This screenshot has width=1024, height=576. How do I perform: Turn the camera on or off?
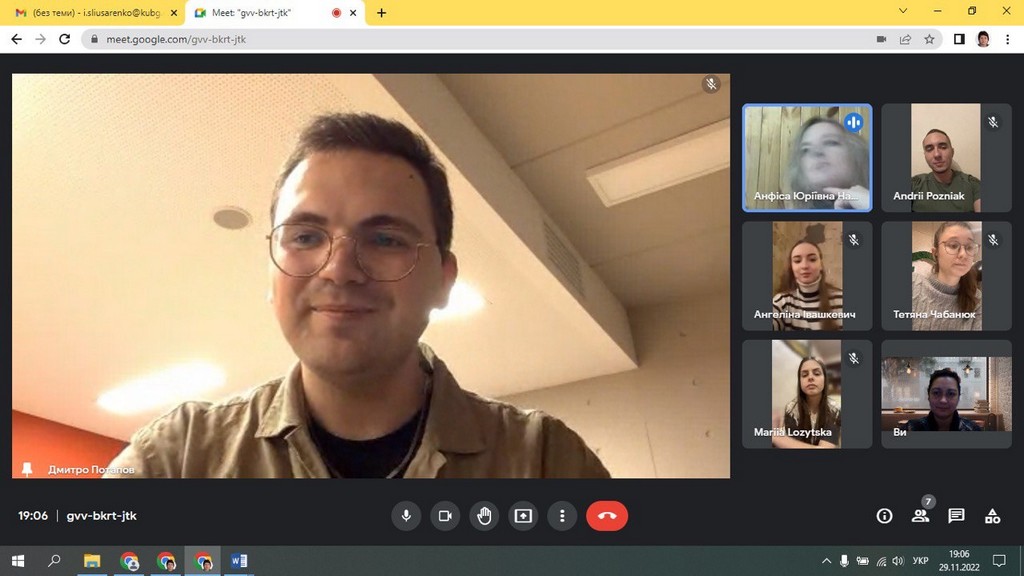[445, 516]
